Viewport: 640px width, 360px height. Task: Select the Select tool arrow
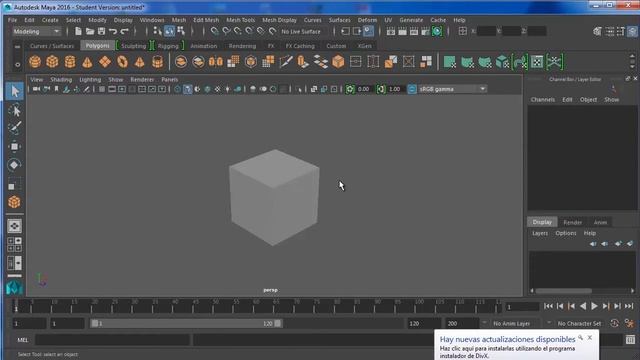tap(15, 91)
